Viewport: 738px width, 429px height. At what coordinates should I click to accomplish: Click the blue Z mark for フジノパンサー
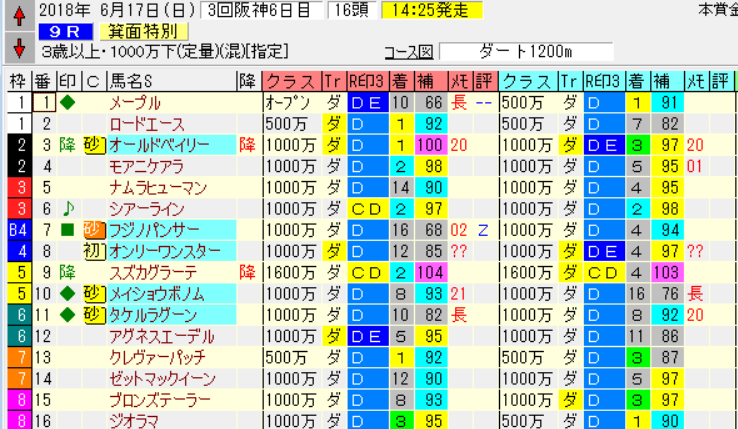coord(483,230)
